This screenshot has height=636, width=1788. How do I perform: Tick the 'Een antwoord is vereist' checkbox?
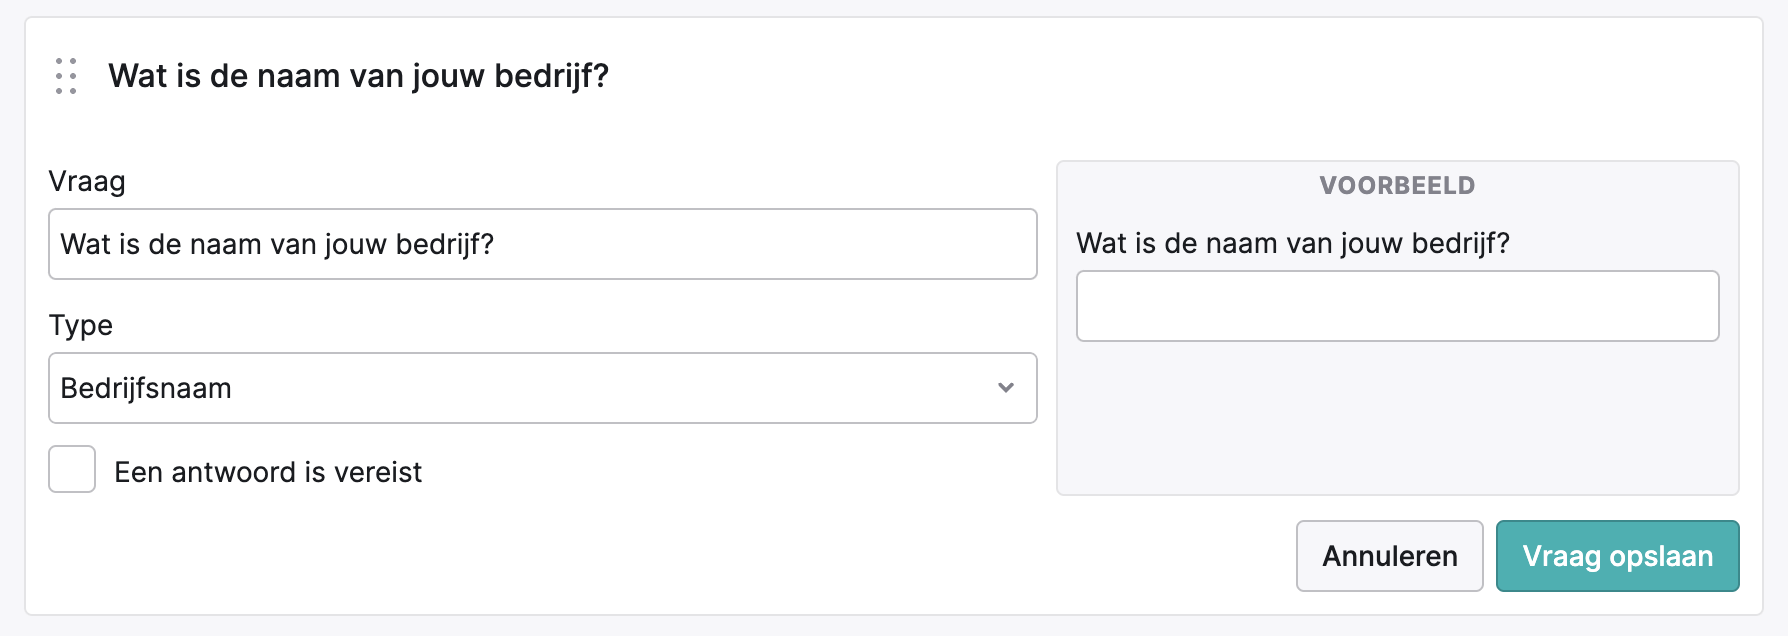click(72, 469)
